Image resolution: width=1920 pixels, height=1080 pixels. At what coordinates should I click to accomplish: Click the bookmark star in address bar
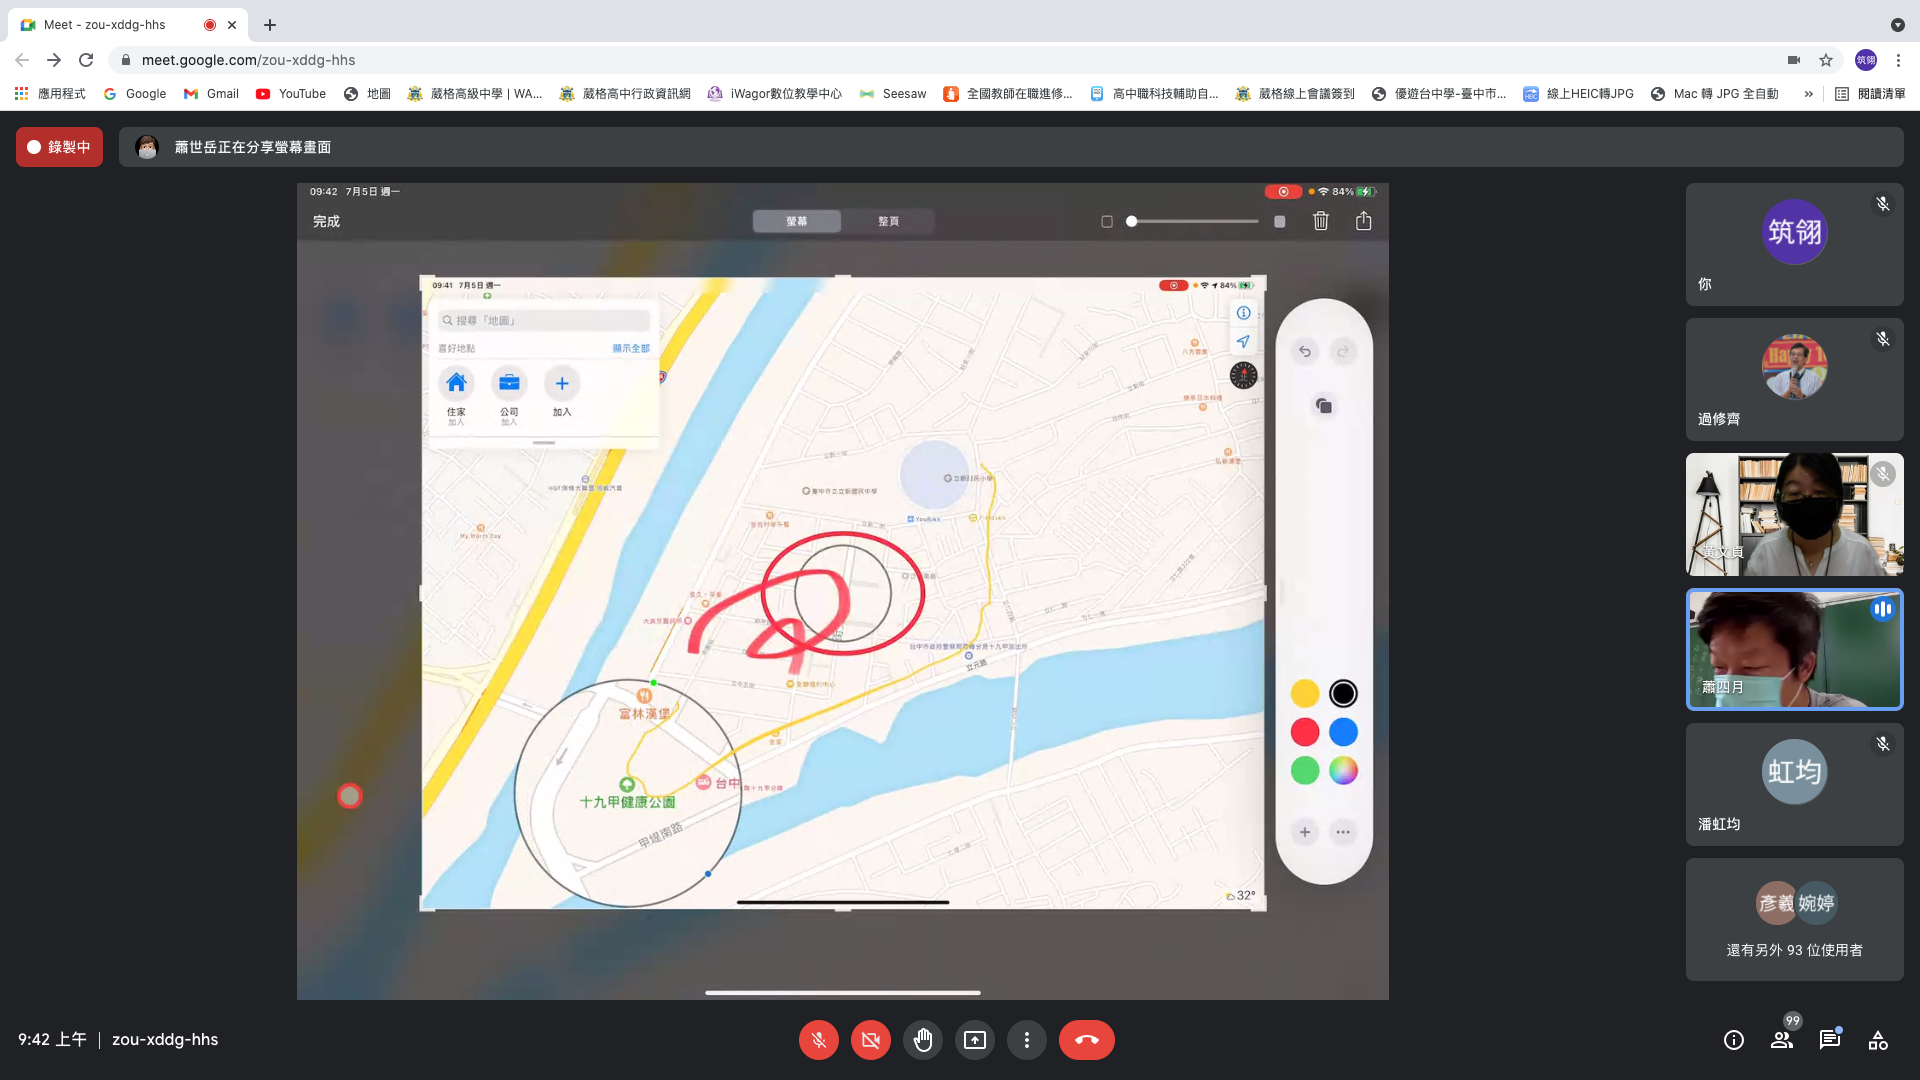coord(1826,60)
